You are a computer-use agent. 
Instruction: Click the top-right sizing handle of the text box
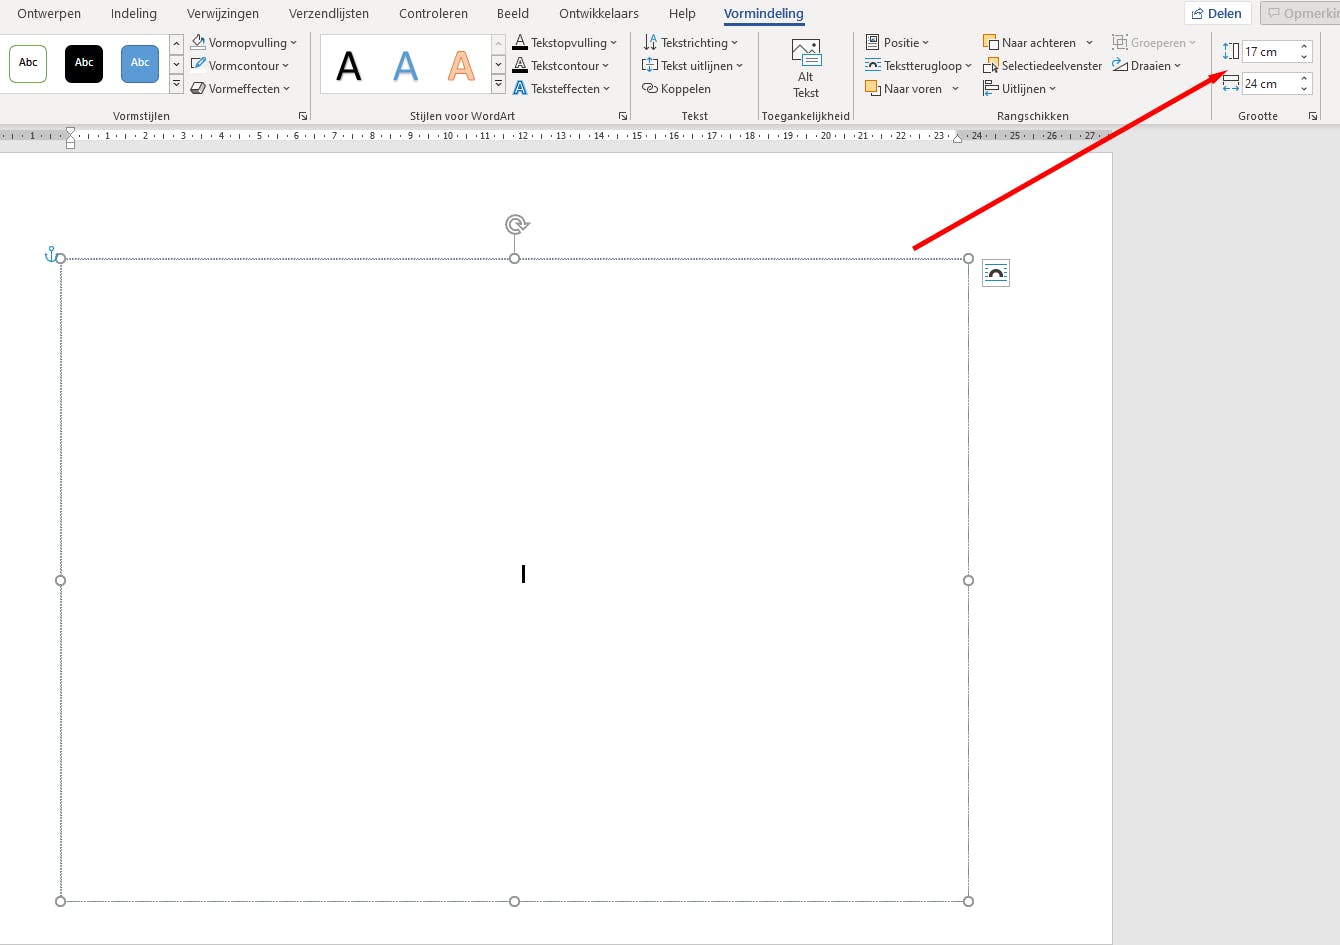pyautogui.click(x=968, y=258)
